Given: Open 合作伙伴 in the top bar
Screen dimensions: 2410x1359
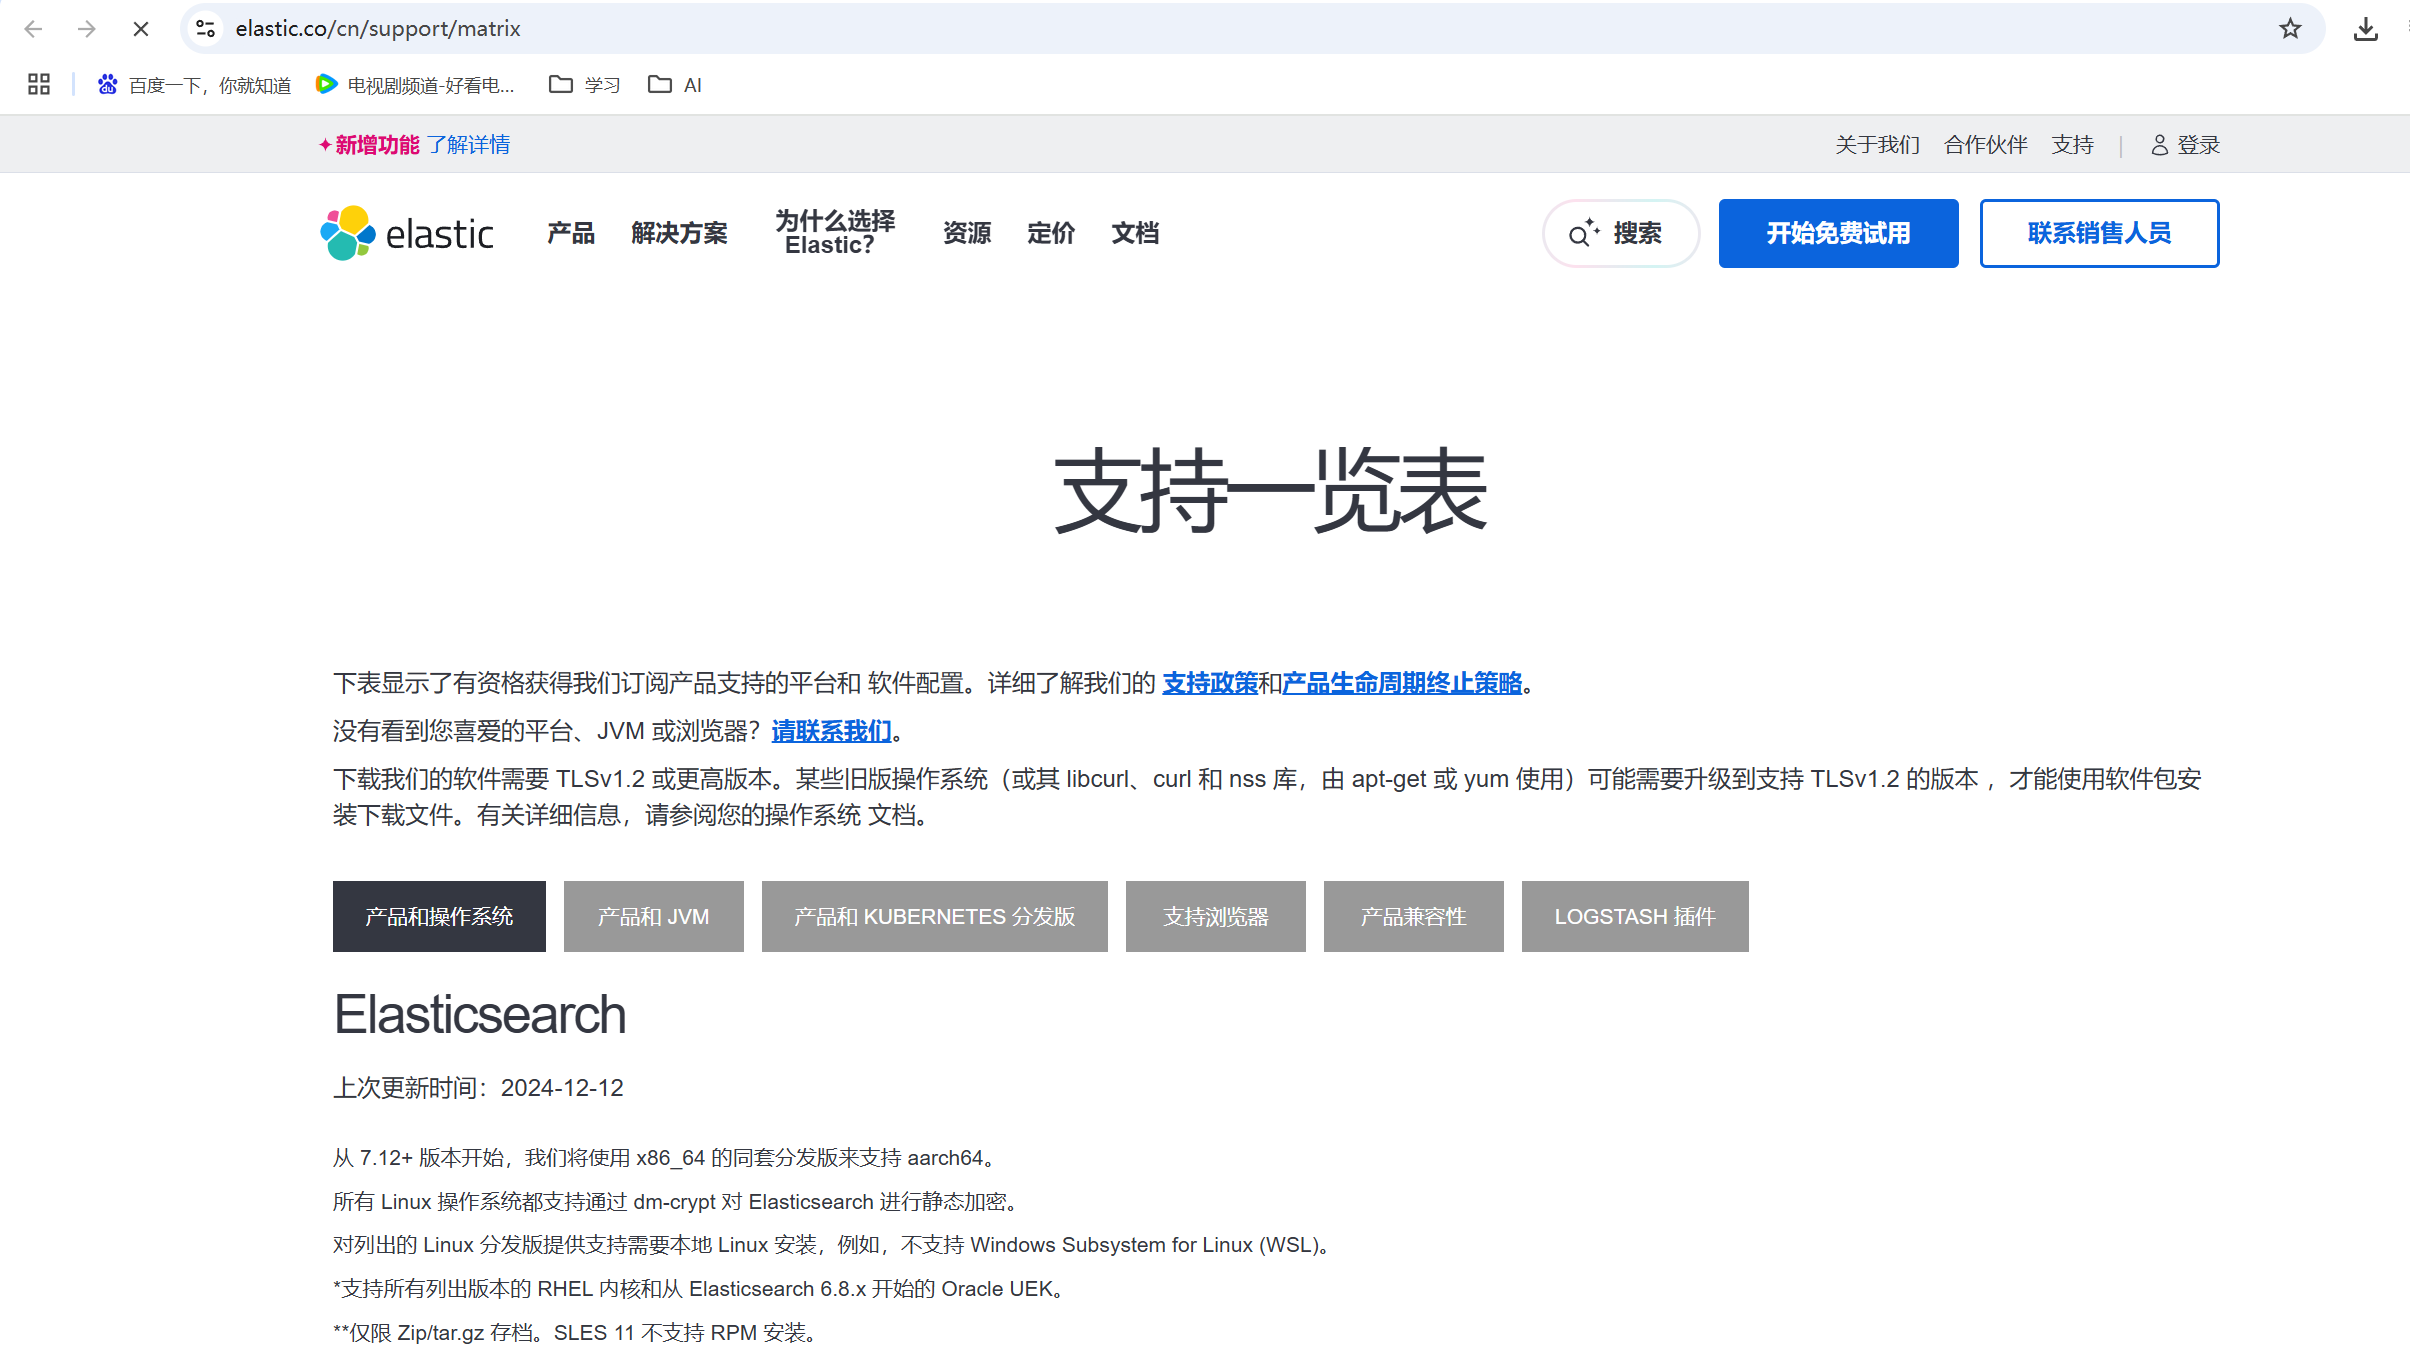Looking at the screenshot, I should (1986, 145).
